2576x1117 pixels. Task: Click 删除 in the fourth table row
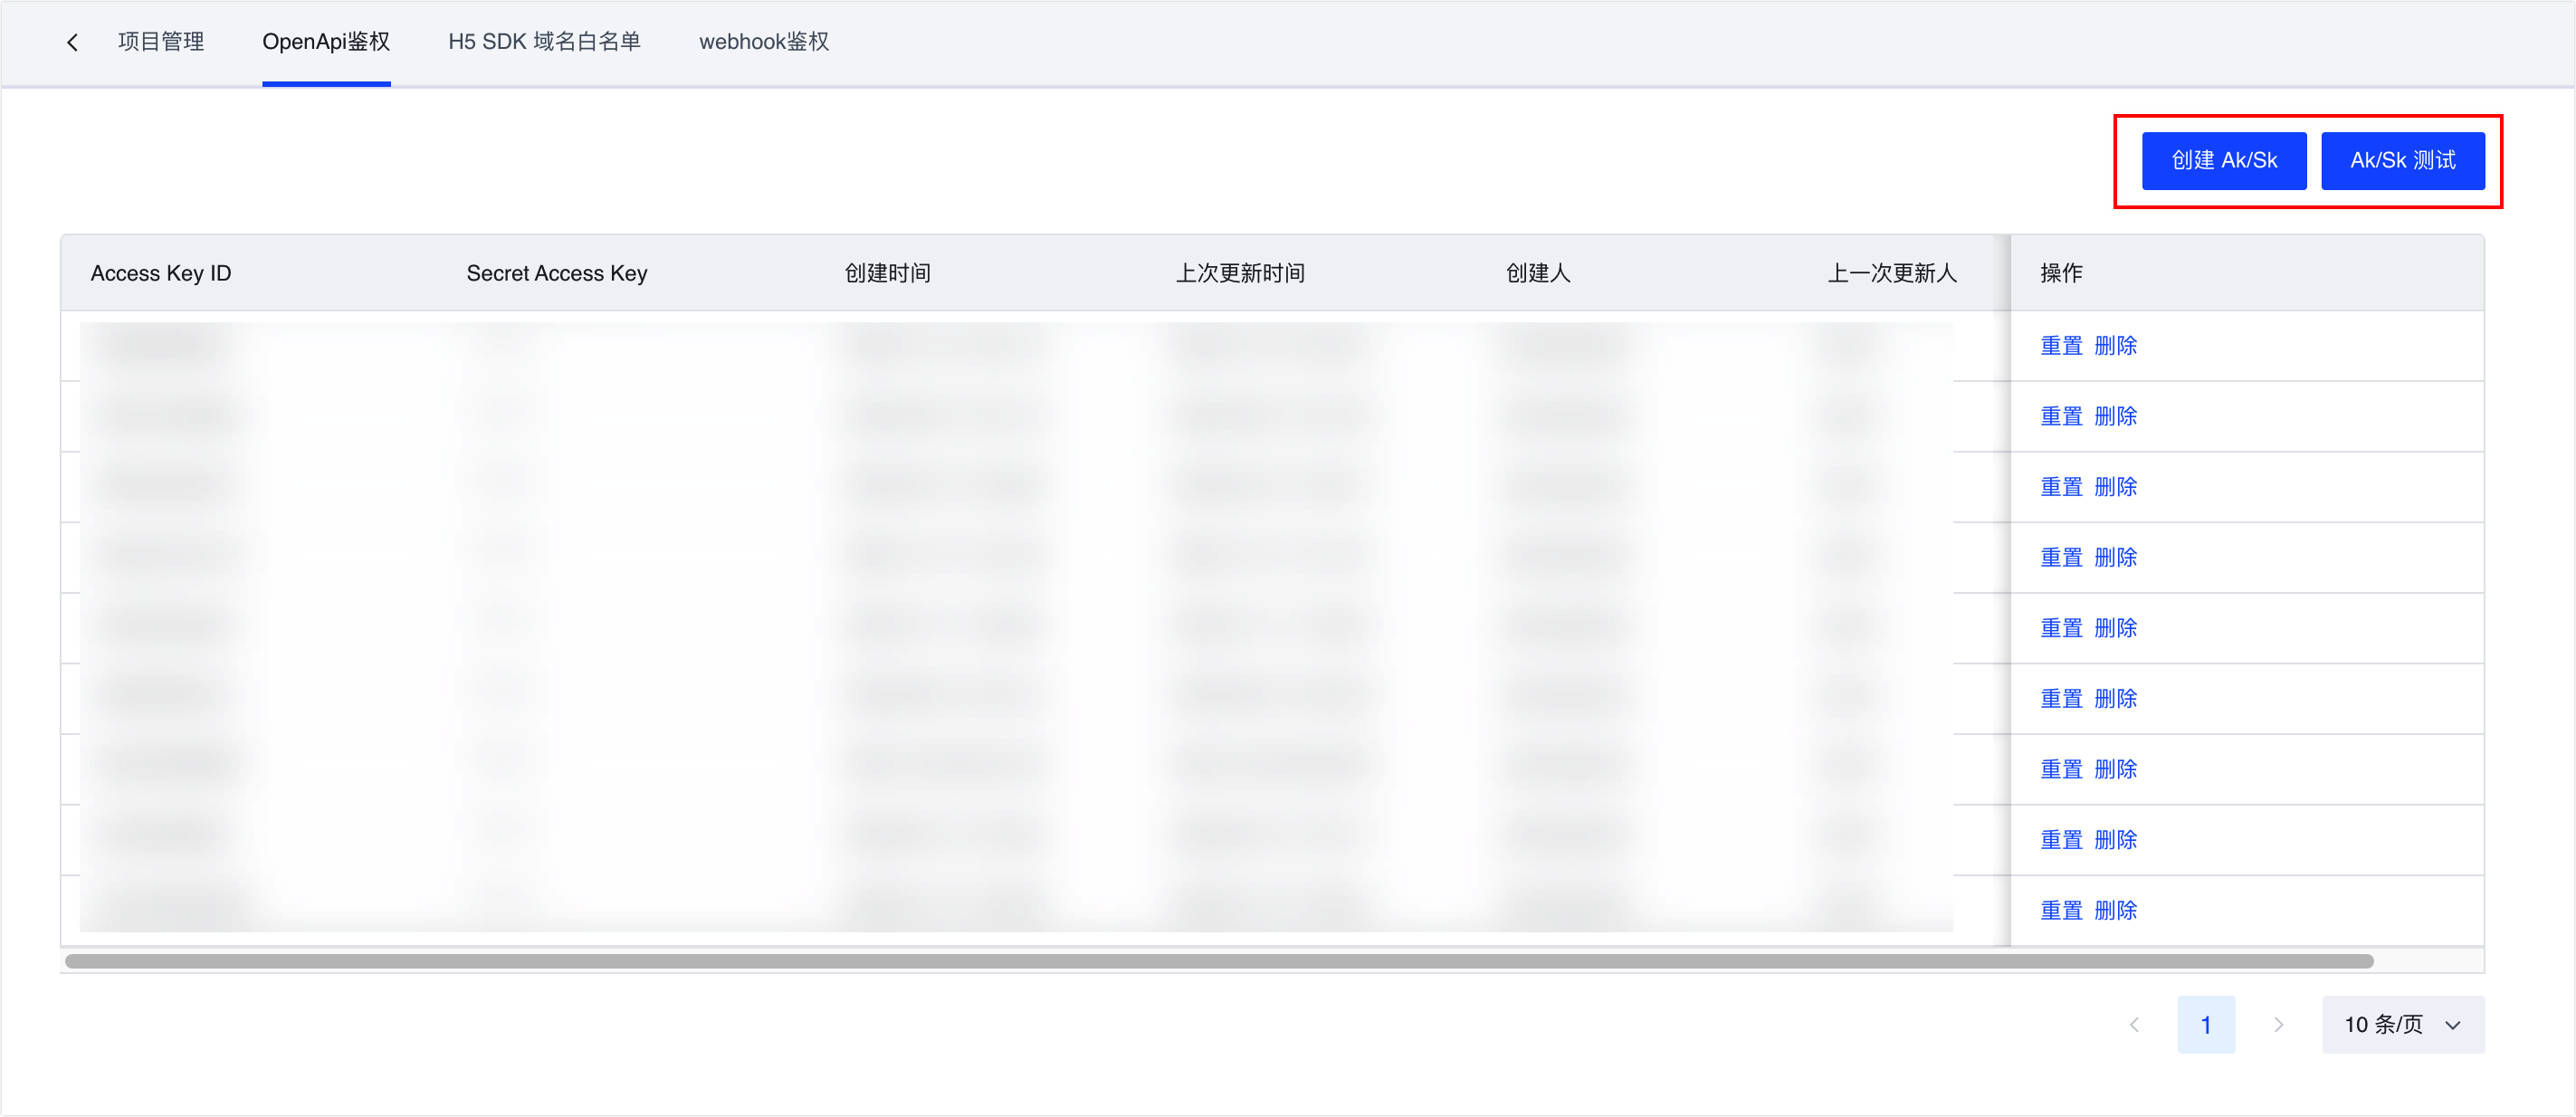2115,558
